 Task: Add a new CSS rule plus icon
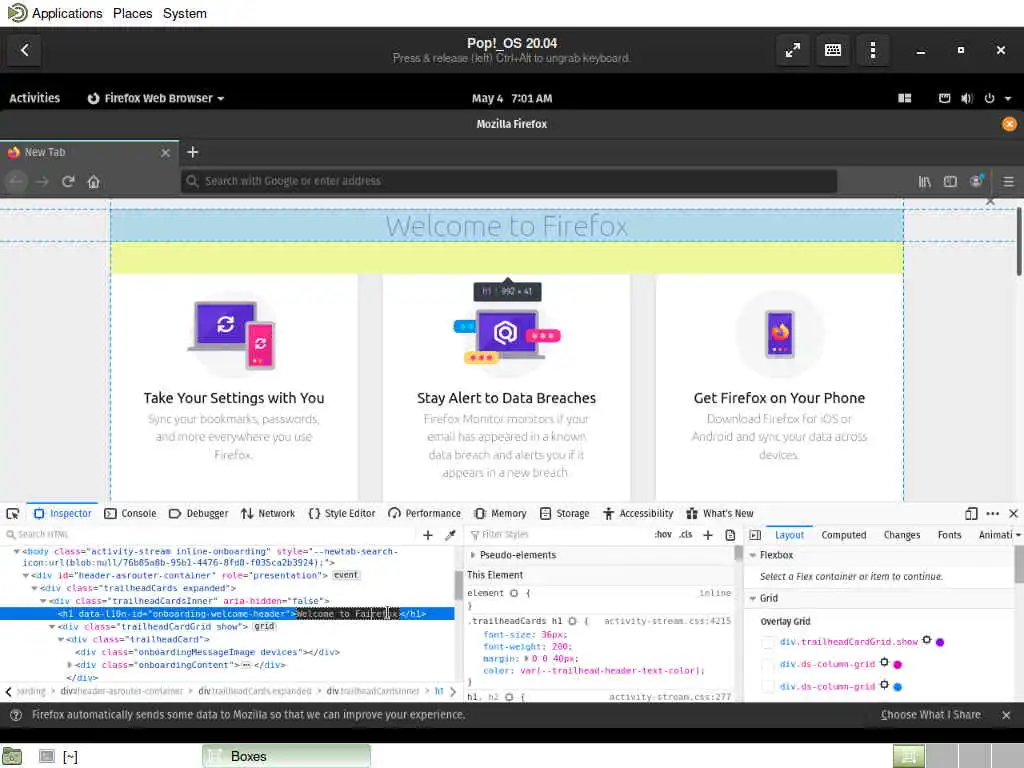(x=708, y=535)
